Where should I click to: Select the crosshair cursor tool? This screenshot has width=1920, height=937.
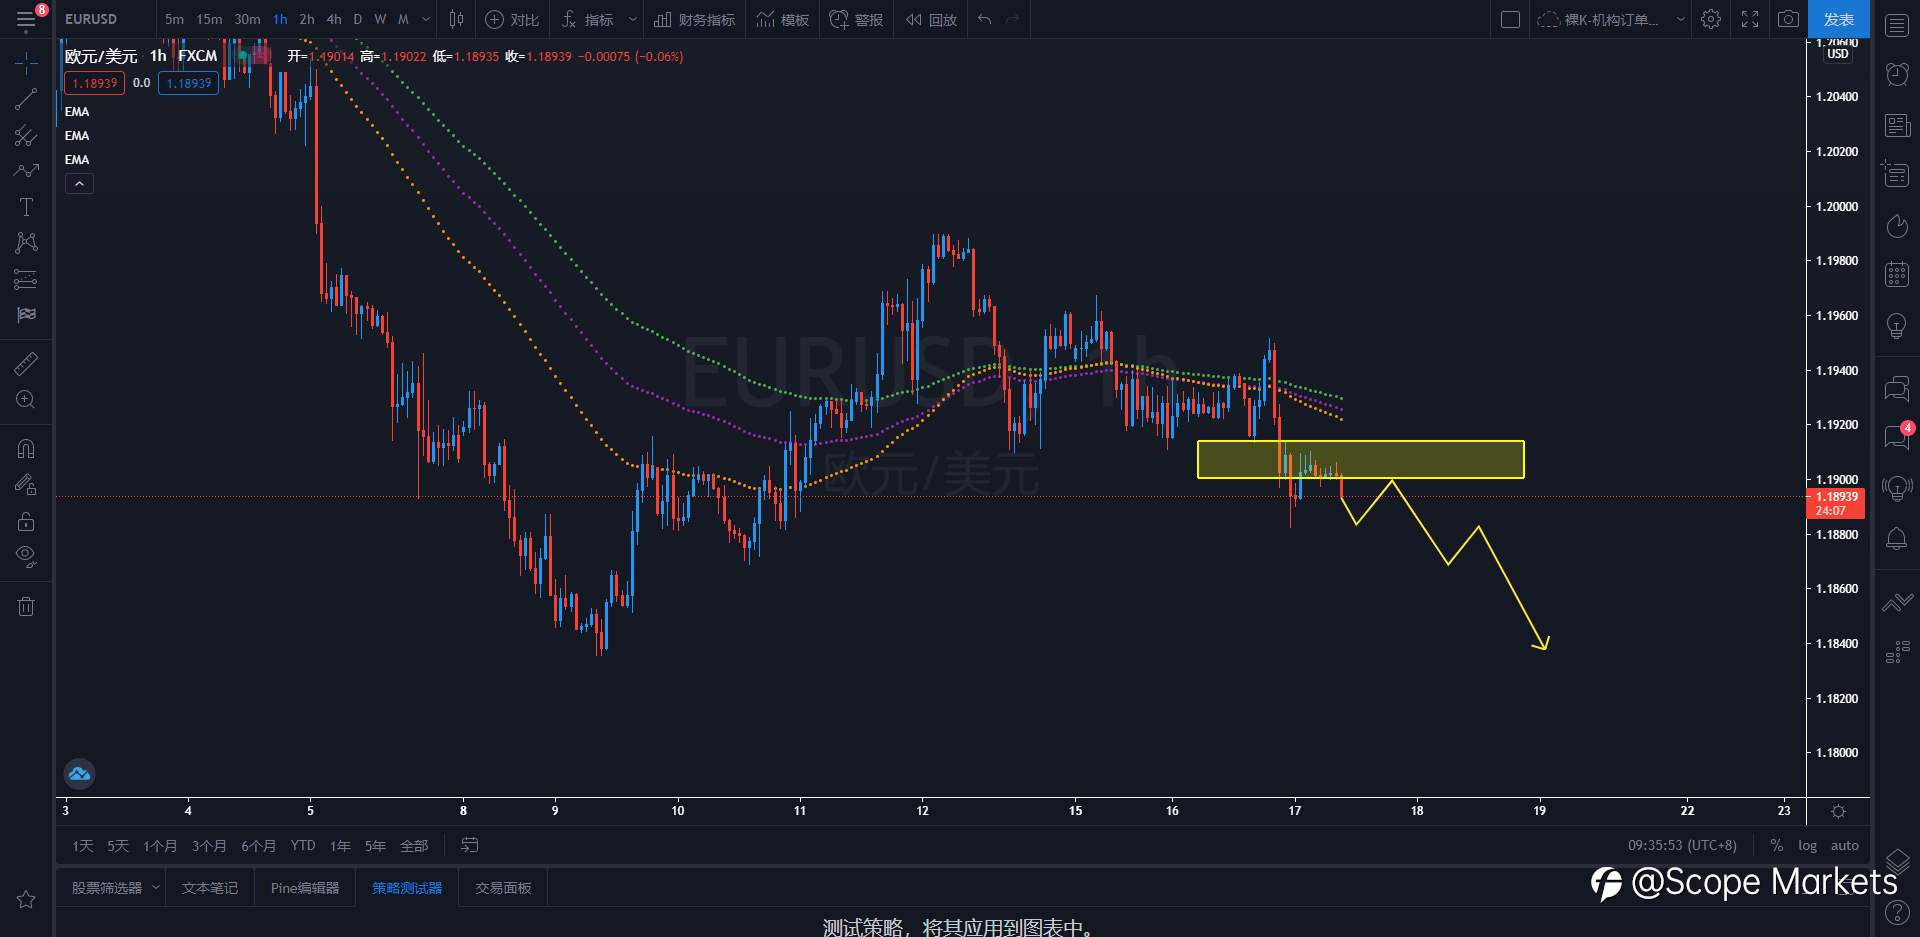[26, 63]
